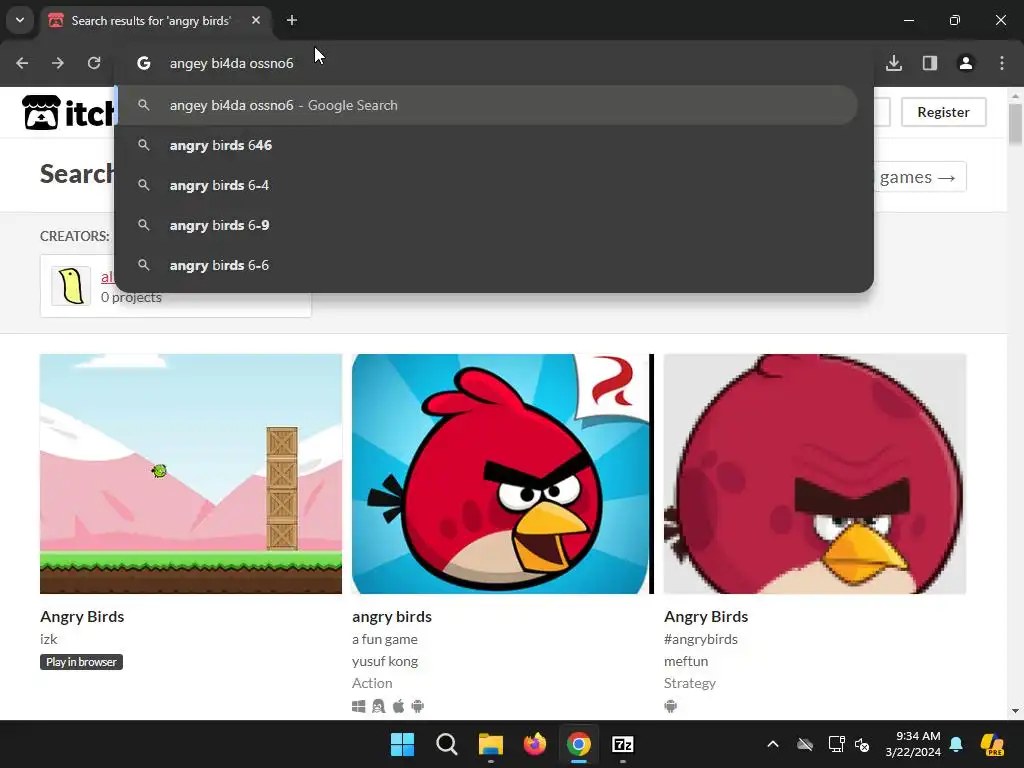Click the 'Strategy' genre label
Screen dimensions: 1024x768
pos(690,683)
